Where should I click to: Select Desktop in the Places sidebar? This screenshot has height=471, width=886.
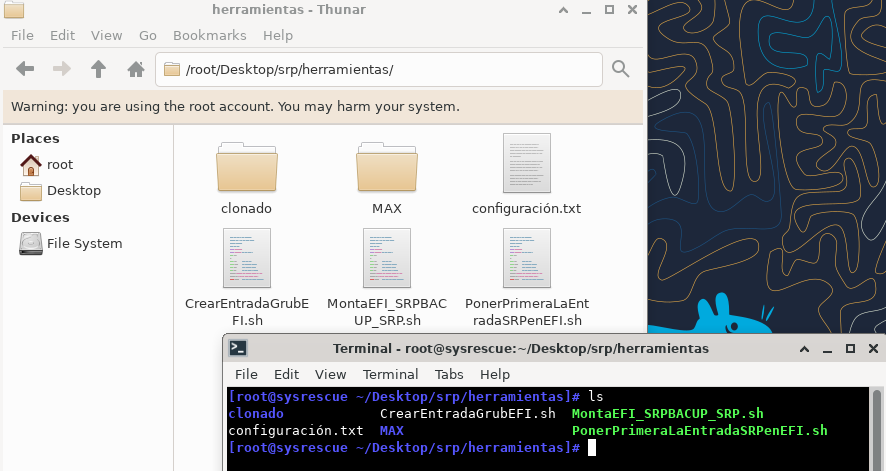pos(73,190)
